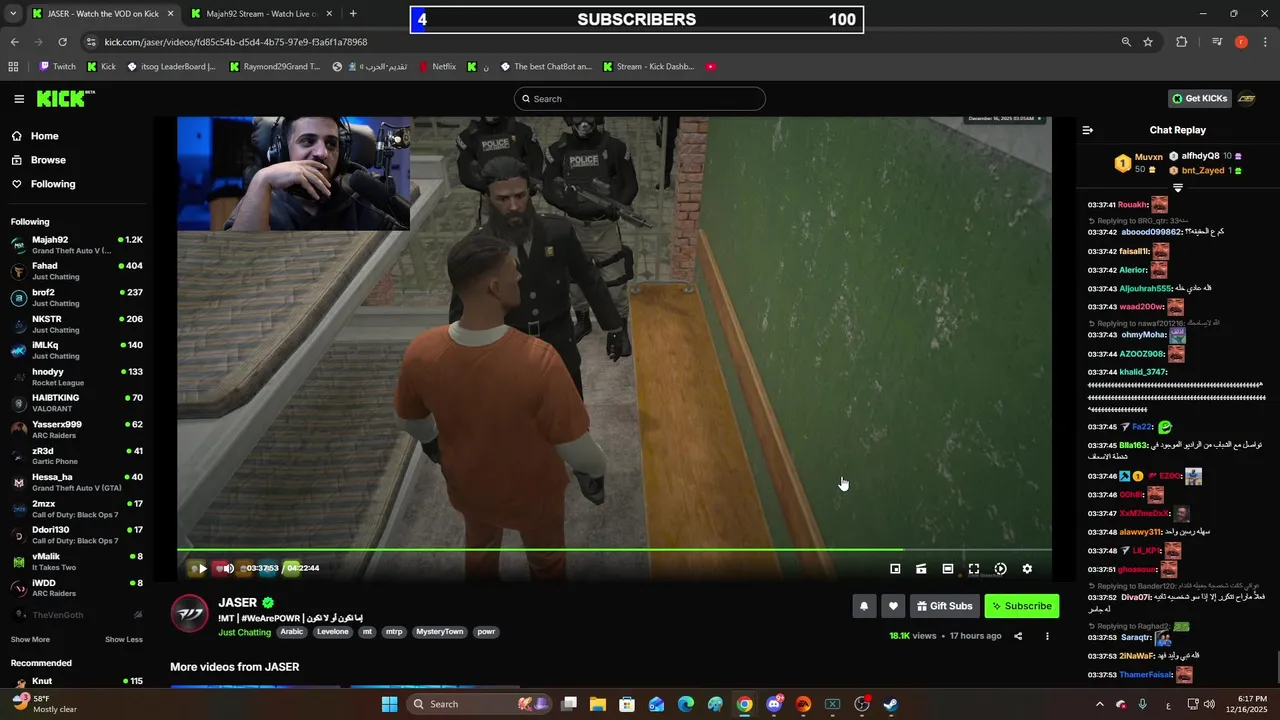Screen dimensions: 1280x720
Task: Share the video
Action: [1018, 636]
